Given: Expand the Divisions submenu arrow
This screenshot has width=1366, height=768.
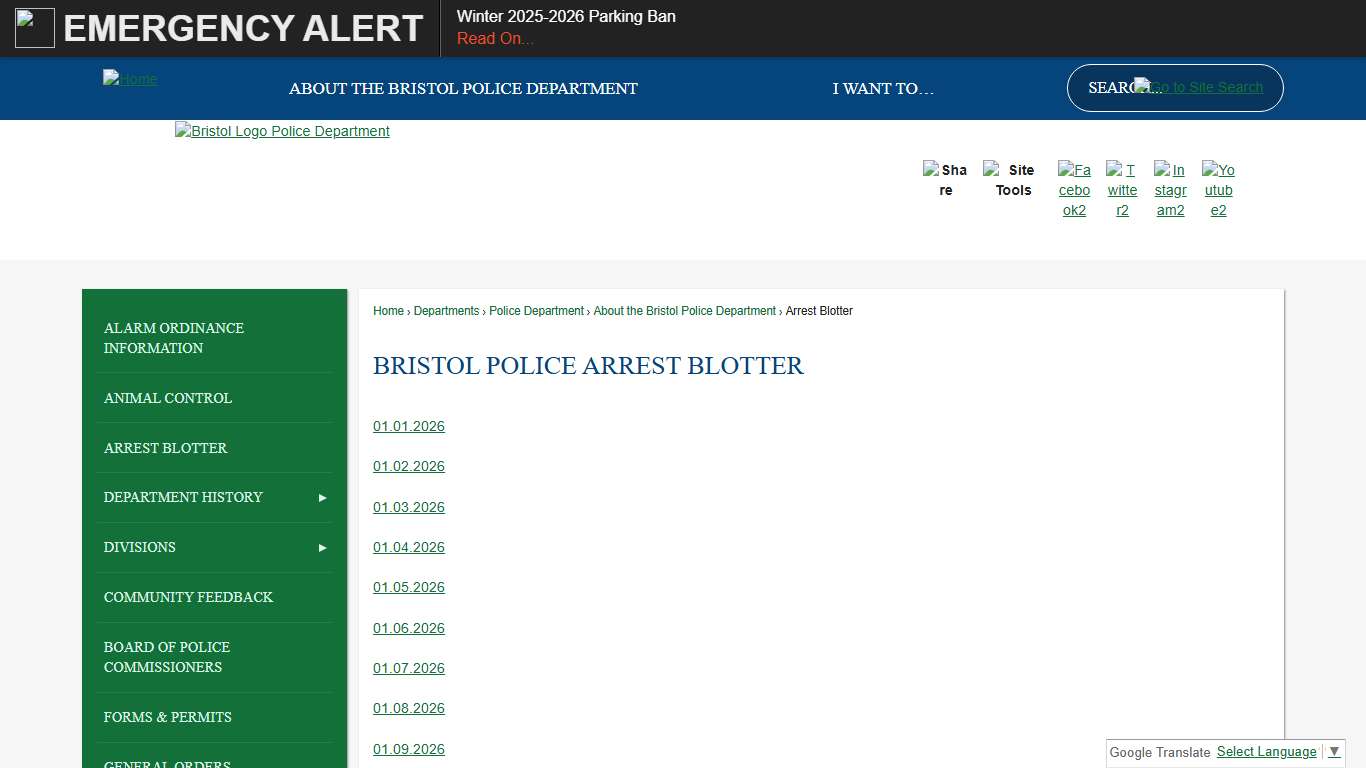Looking at the screenshot, I should (322, 547).
